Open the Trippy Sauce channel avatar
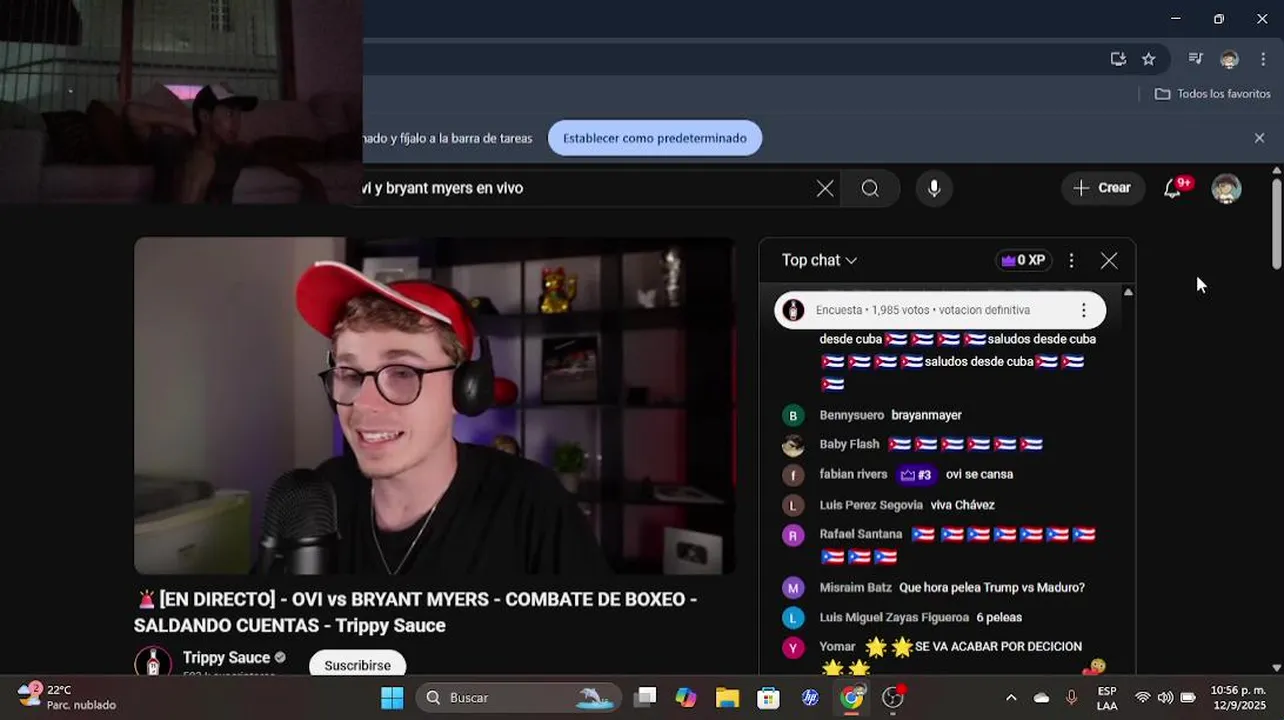 [153, 662]
